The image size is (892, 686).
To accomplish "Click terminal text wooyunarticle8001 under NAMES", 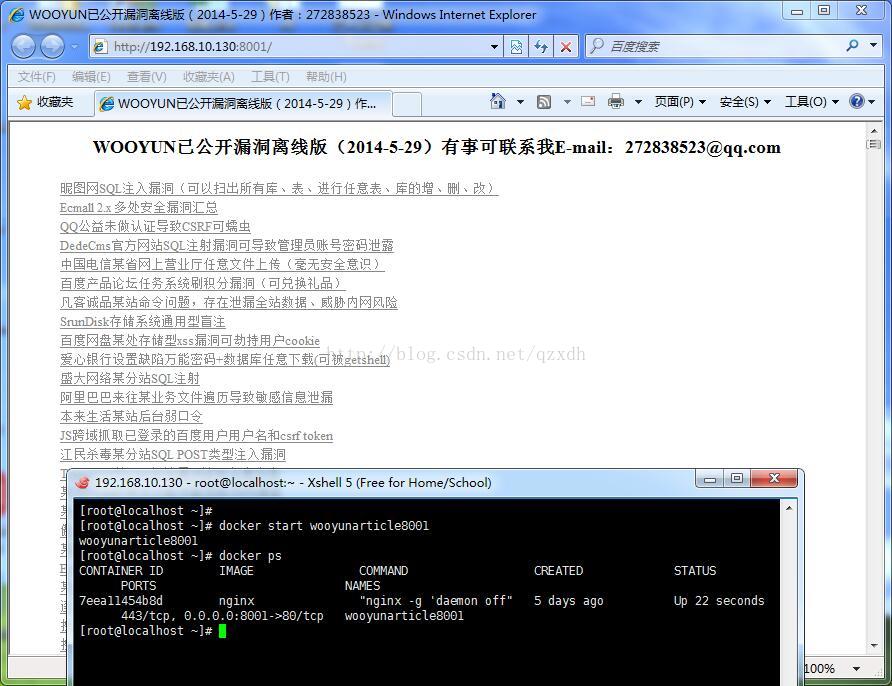I will point(404,616).
